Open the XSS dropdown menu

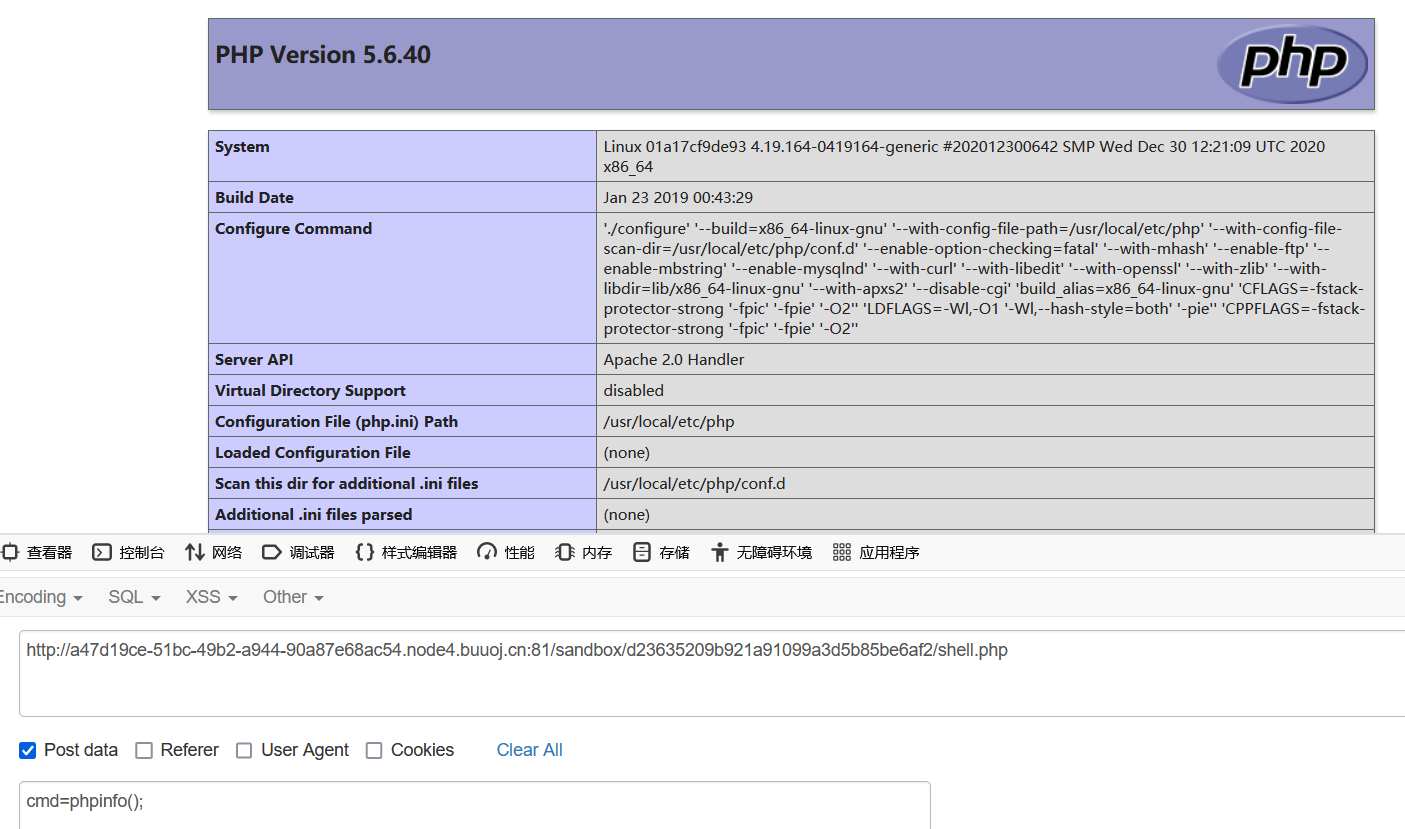click(x=211, y=597)
